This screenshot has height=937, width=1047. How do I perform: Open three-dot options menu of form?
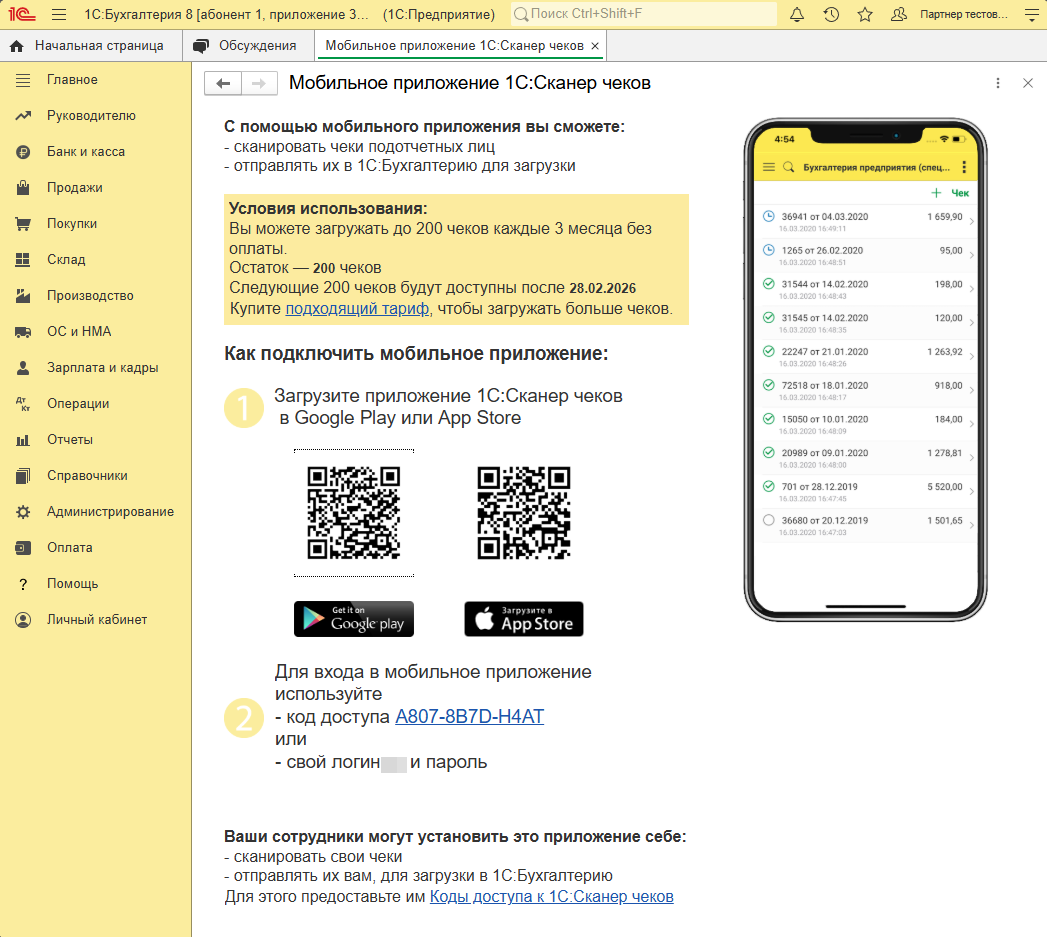(998, 84)
